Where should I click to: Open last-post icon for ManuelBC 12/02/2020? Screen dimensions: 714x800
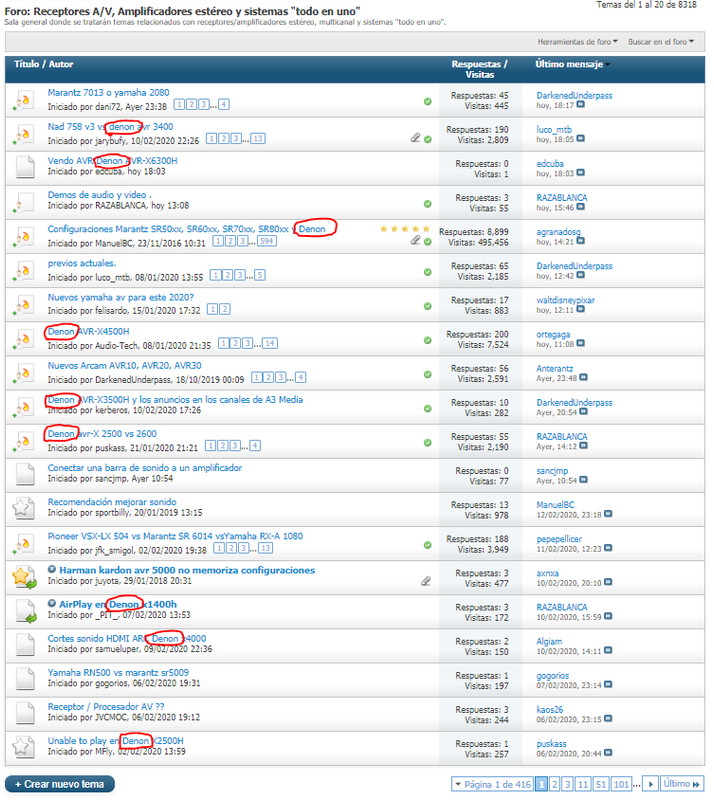tap(608, 514)
